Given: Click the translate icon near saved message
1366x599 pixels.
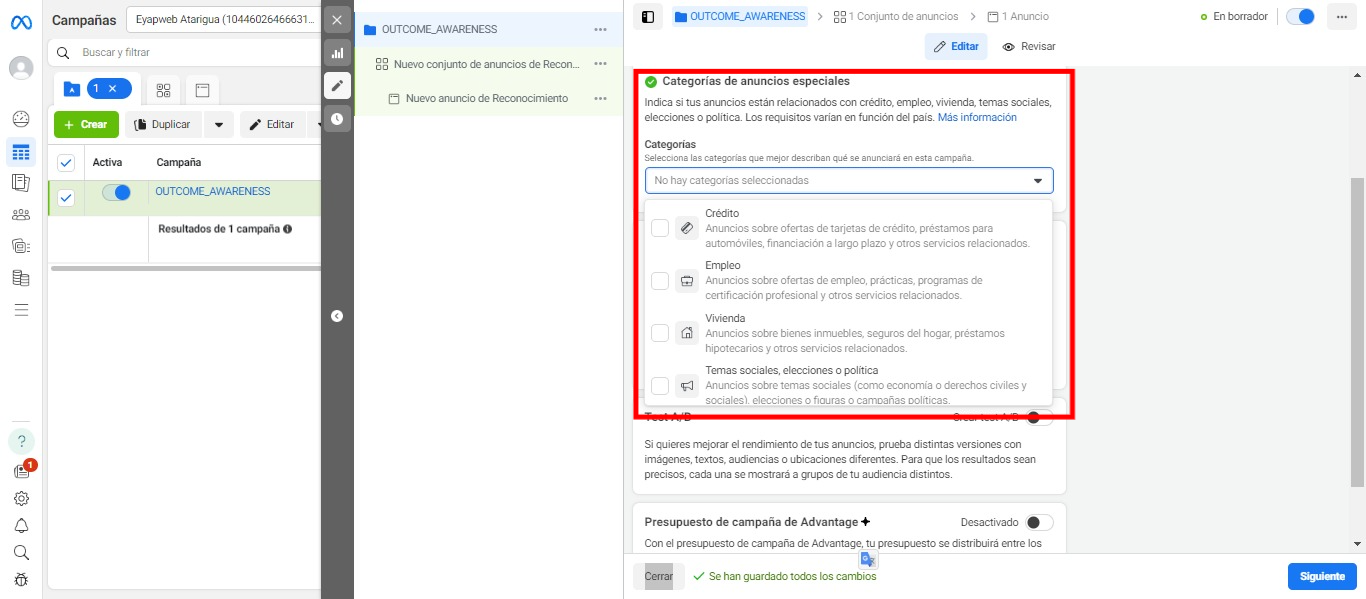Looking at the screenshot, I should click(x=868, y=560).
